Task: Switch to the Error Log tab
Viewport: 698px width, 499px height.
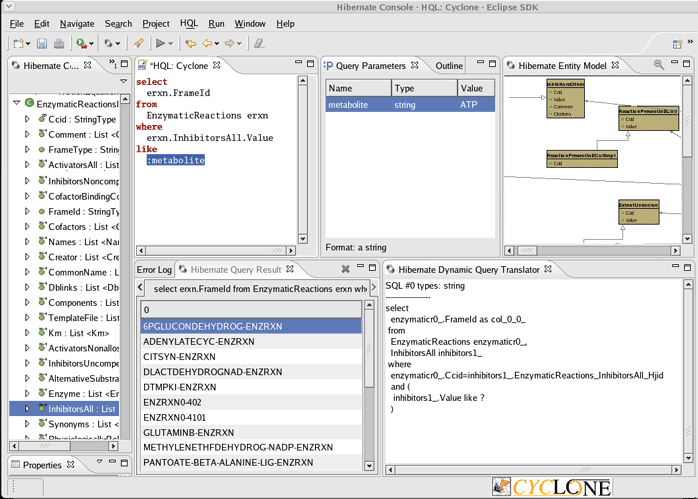Action: 154,269
